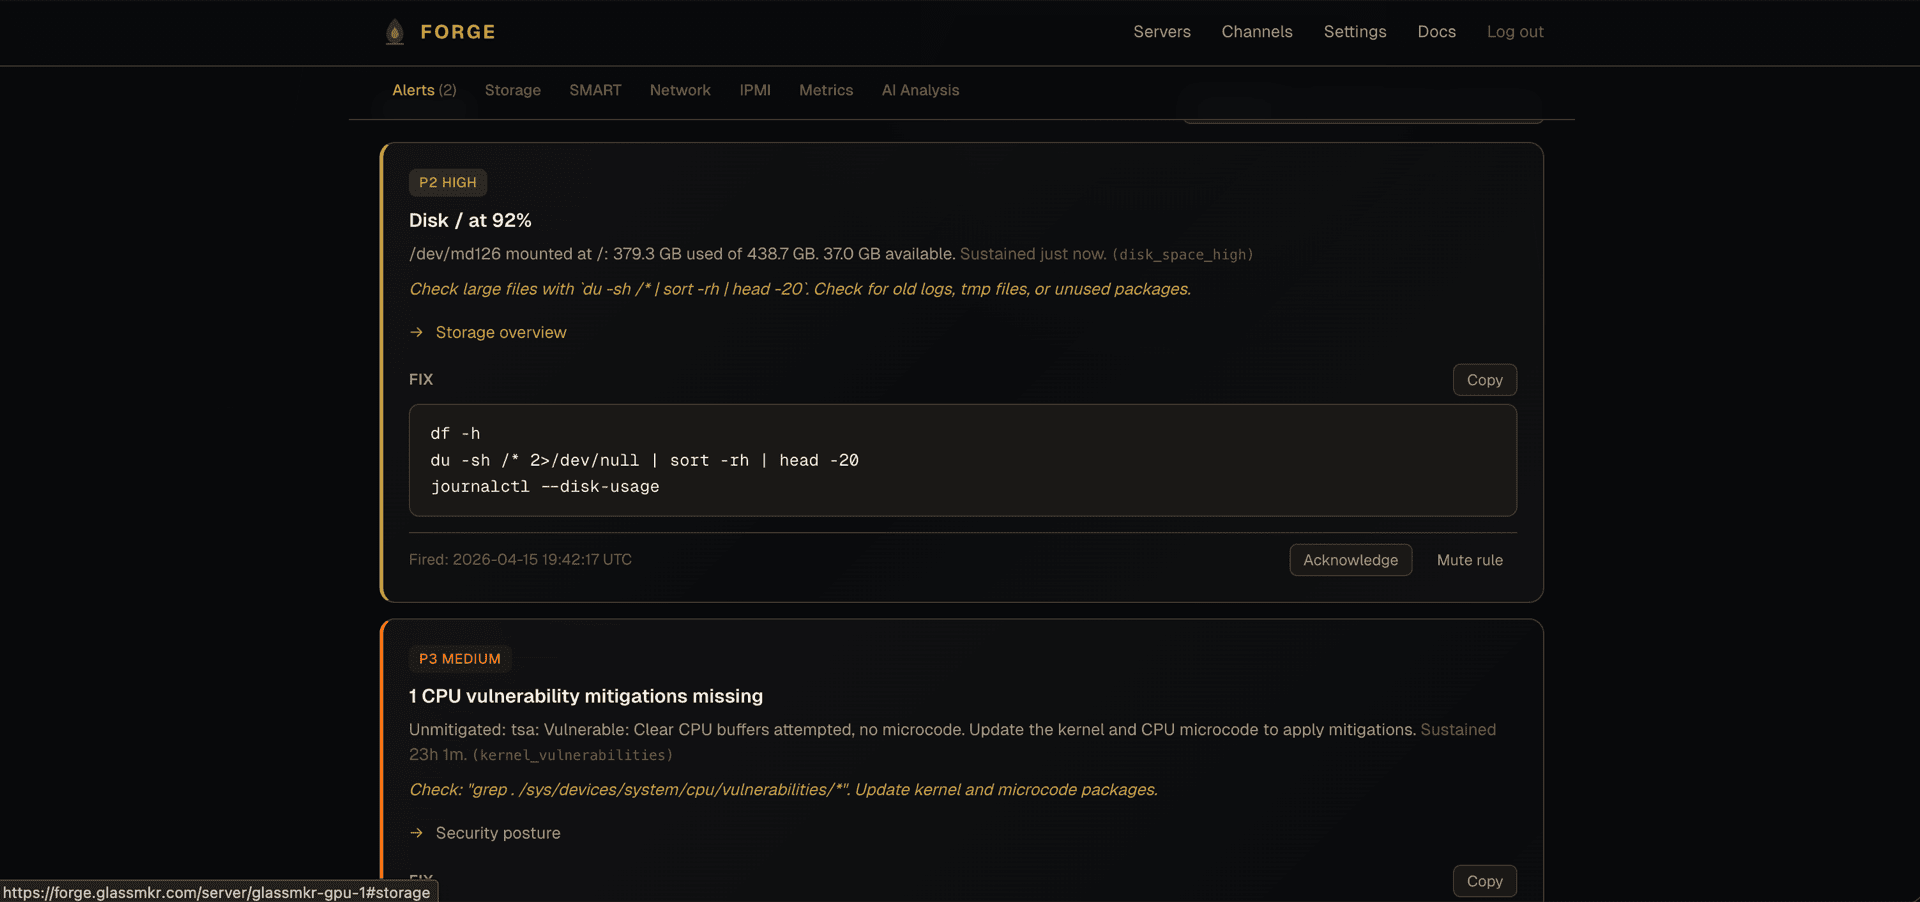Open the Storage overview link

tap(500, 332)
